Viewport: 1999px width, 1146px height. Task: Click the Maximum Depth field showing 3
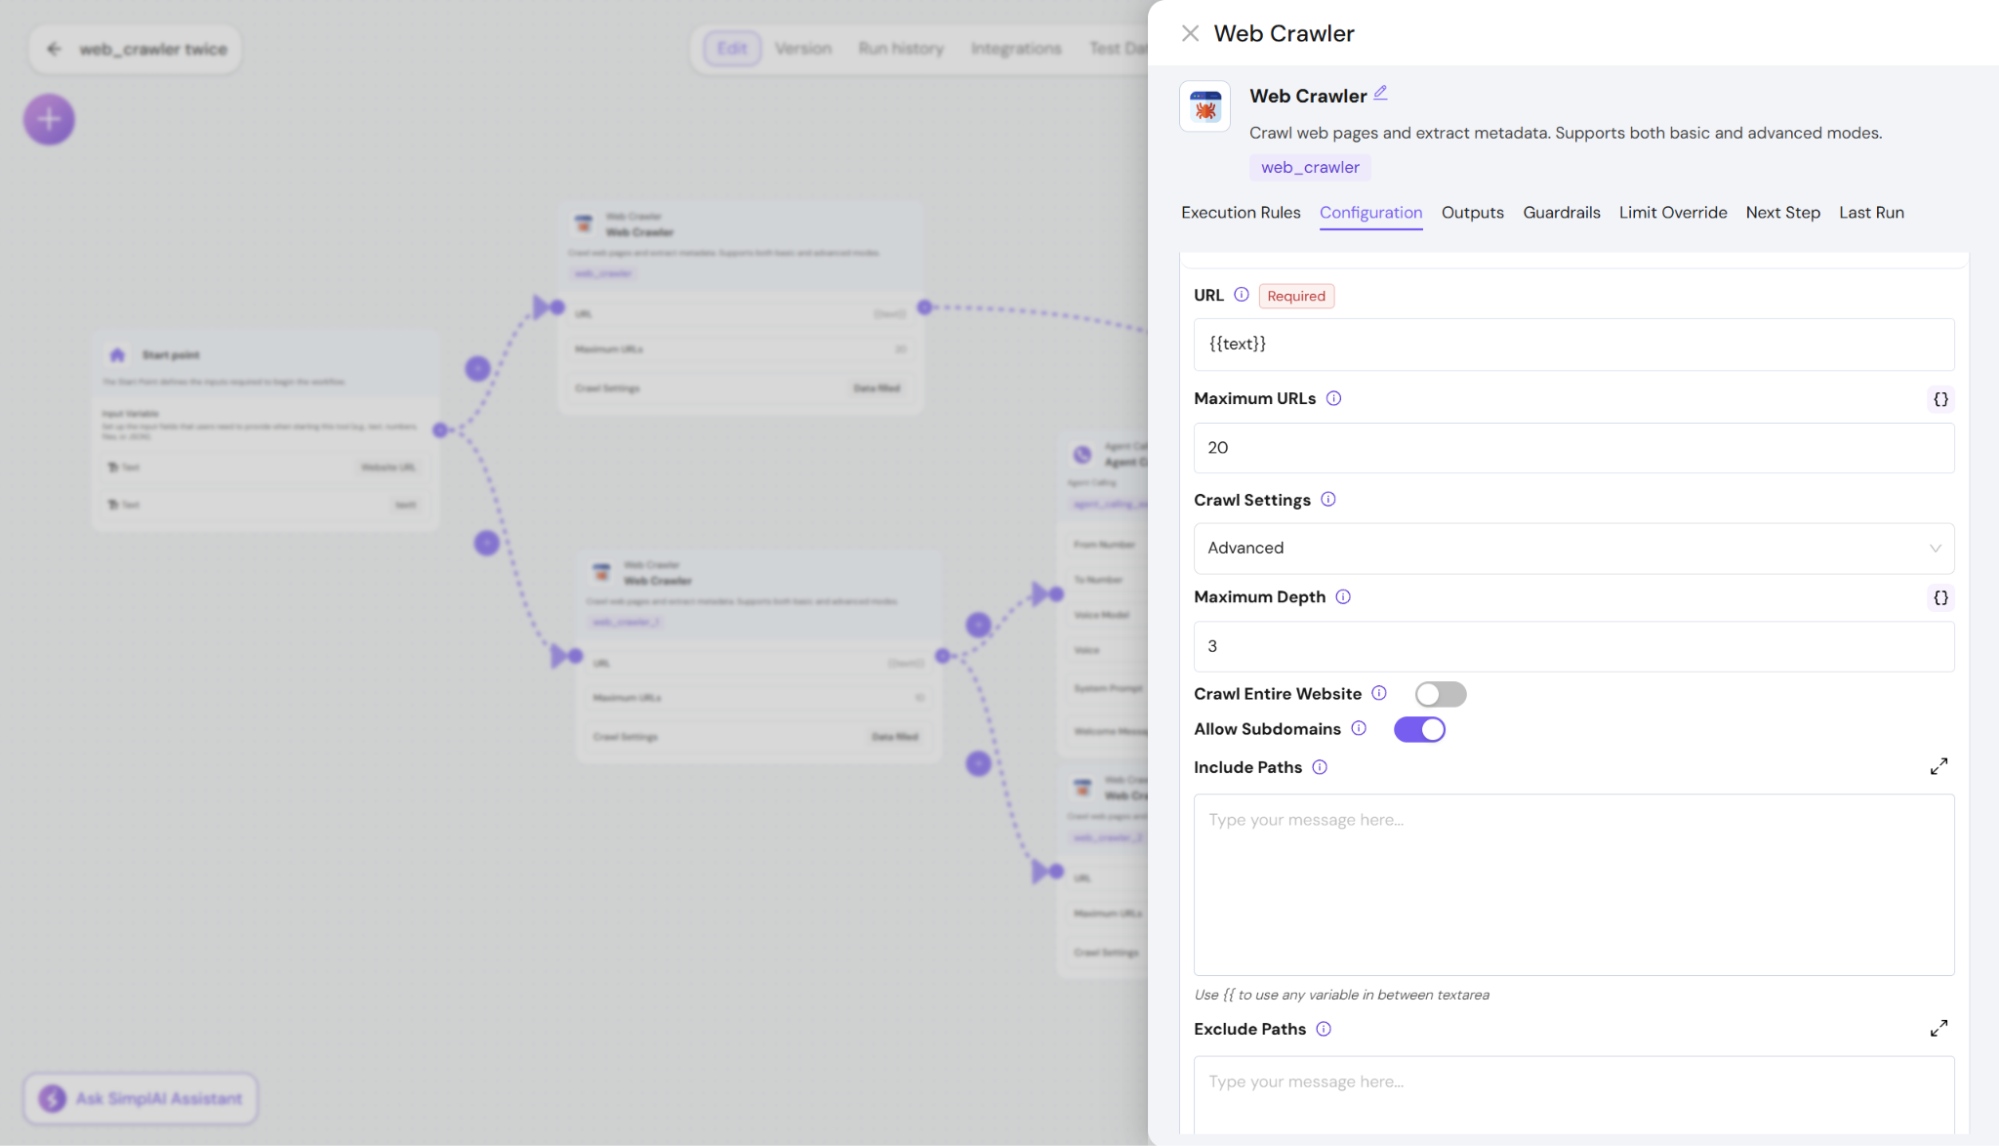[x=1574, y=646]
